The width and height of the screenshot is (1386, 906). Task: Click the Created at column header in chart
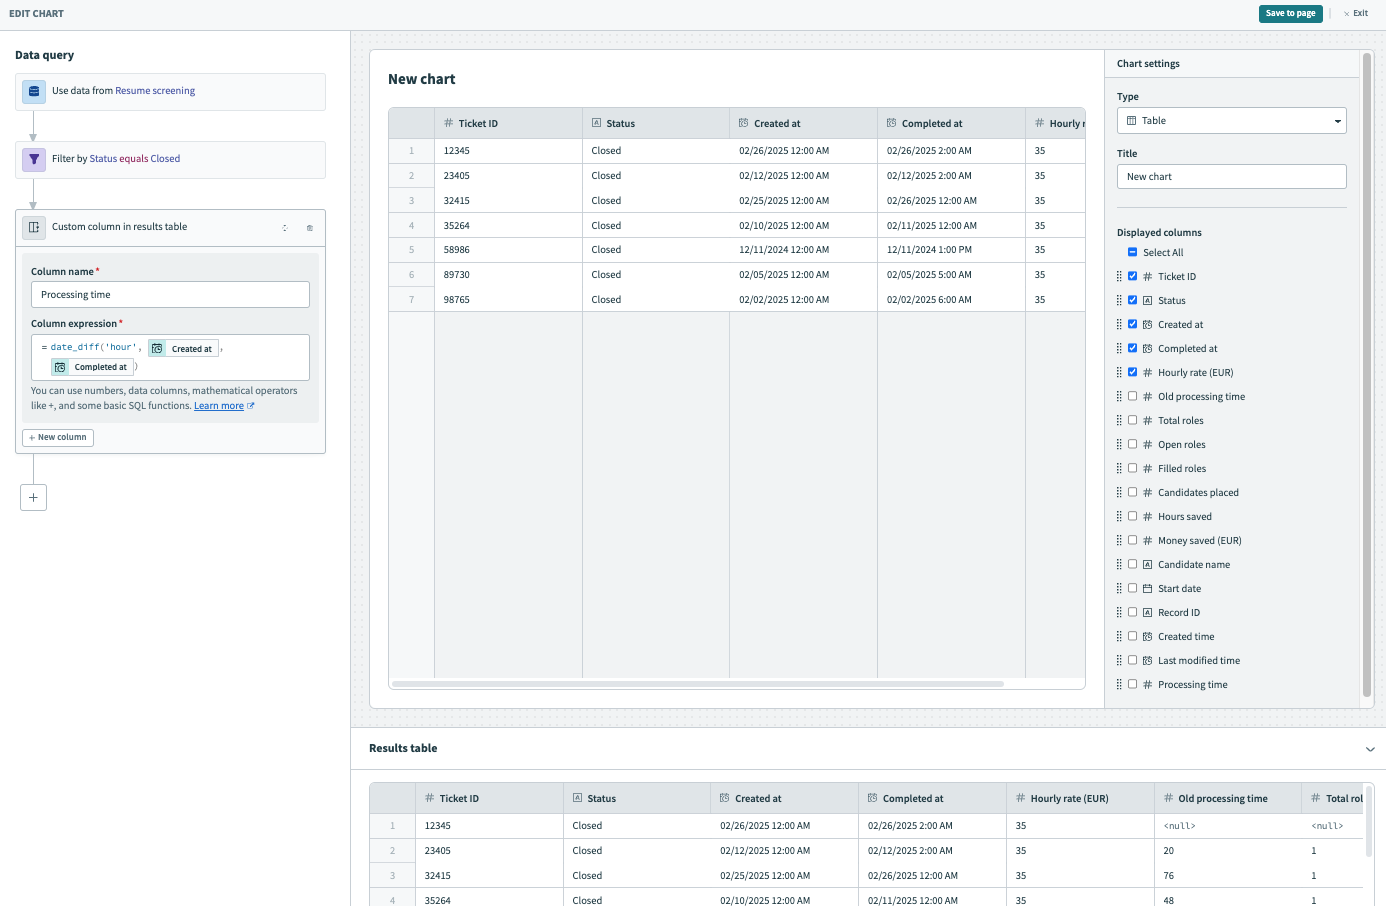pos(777,124)
